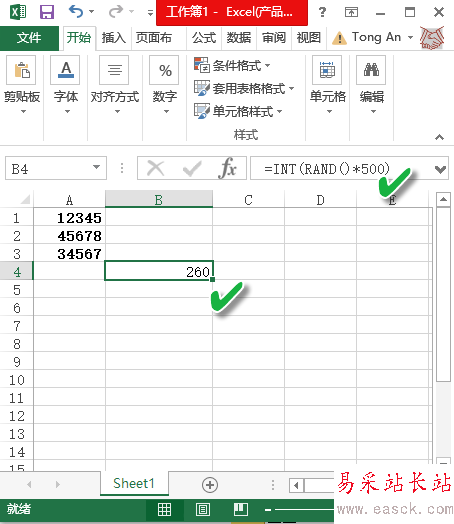Confirm entry with the formula bar checkmark
This screenshot has height=524, width=454.
[x=192, y=168]
